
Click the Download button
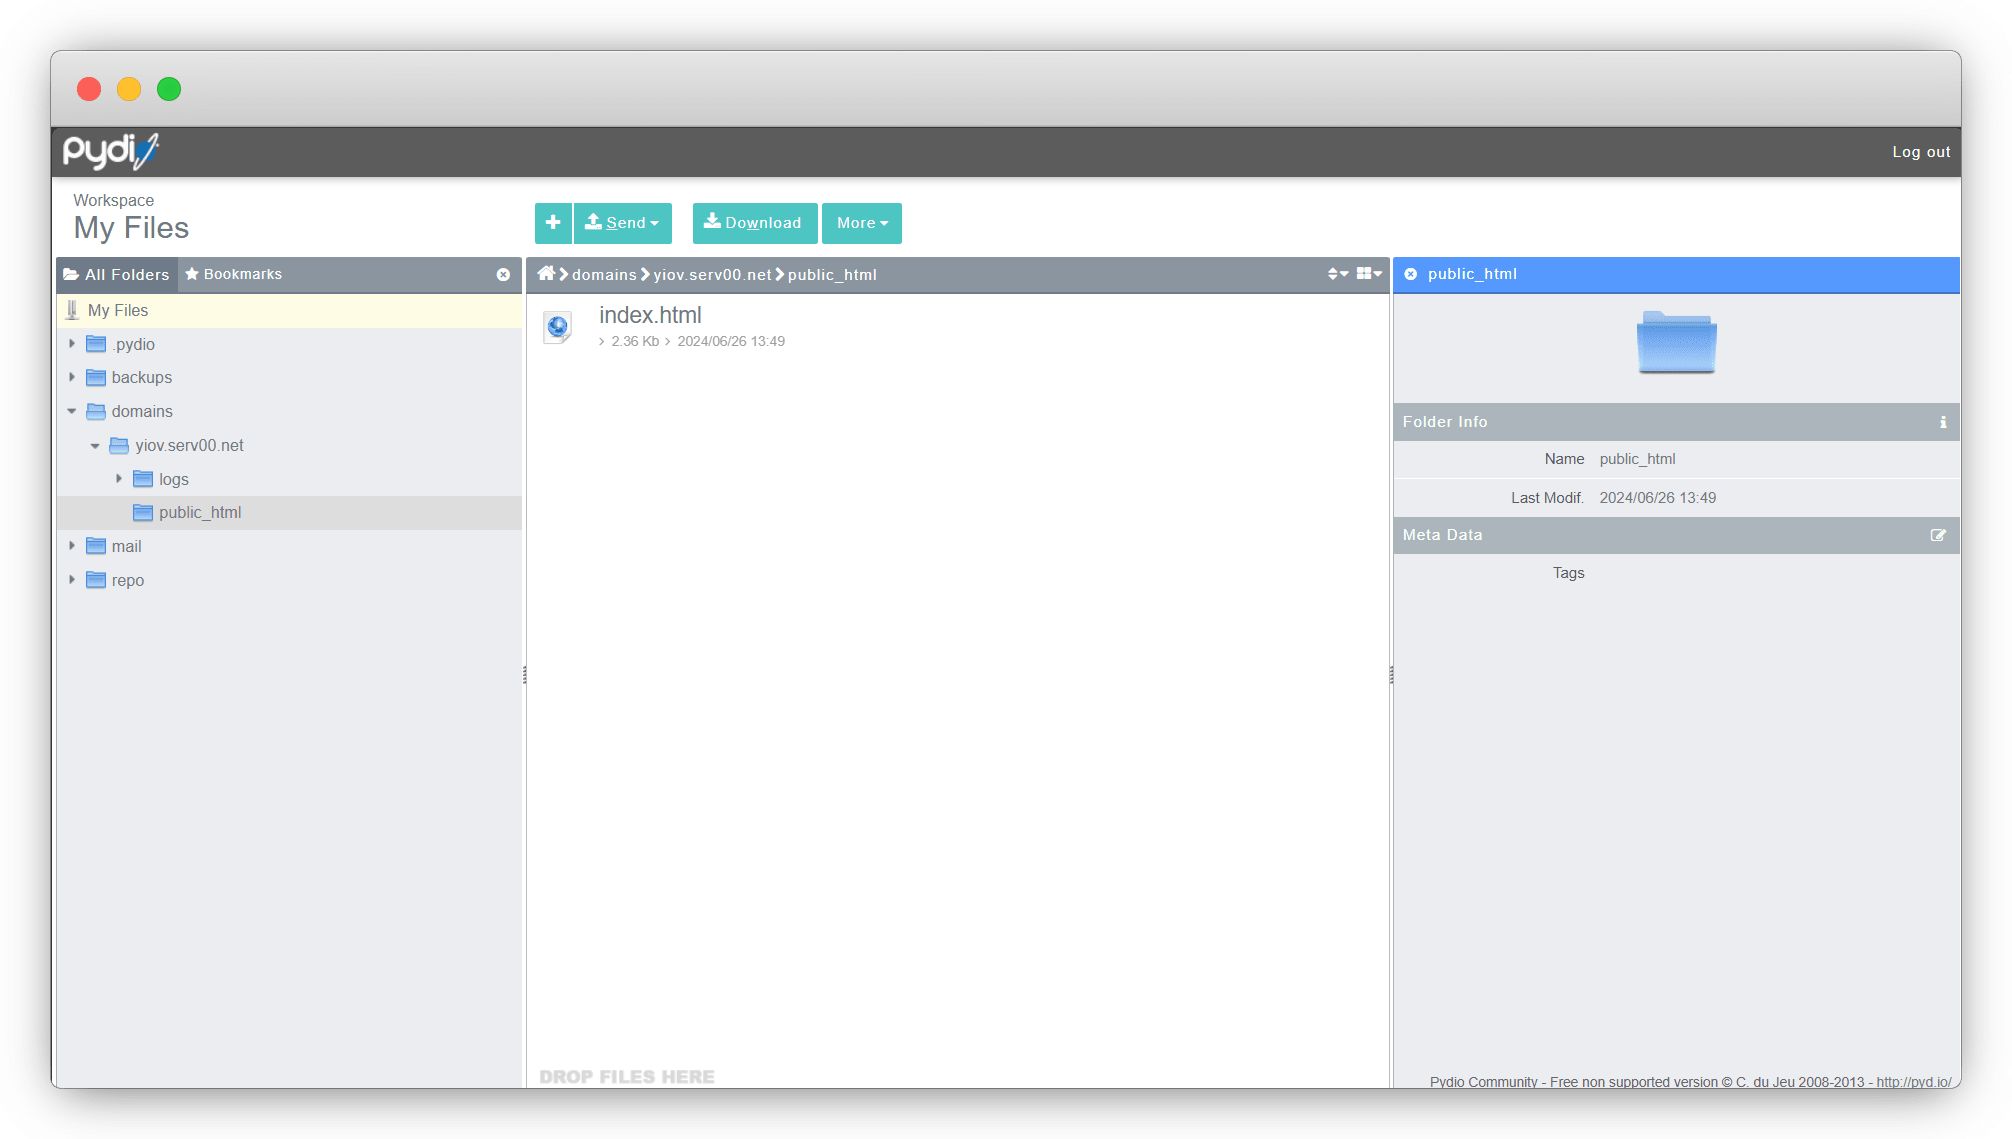point(754,223)
